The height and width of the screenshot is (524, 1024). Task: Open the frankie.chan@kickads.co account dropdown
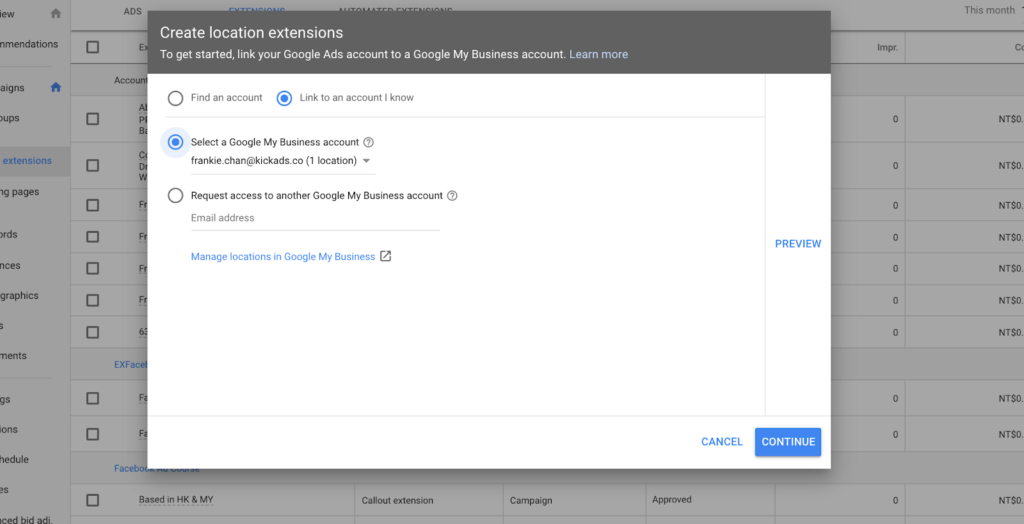click(282, 161)
